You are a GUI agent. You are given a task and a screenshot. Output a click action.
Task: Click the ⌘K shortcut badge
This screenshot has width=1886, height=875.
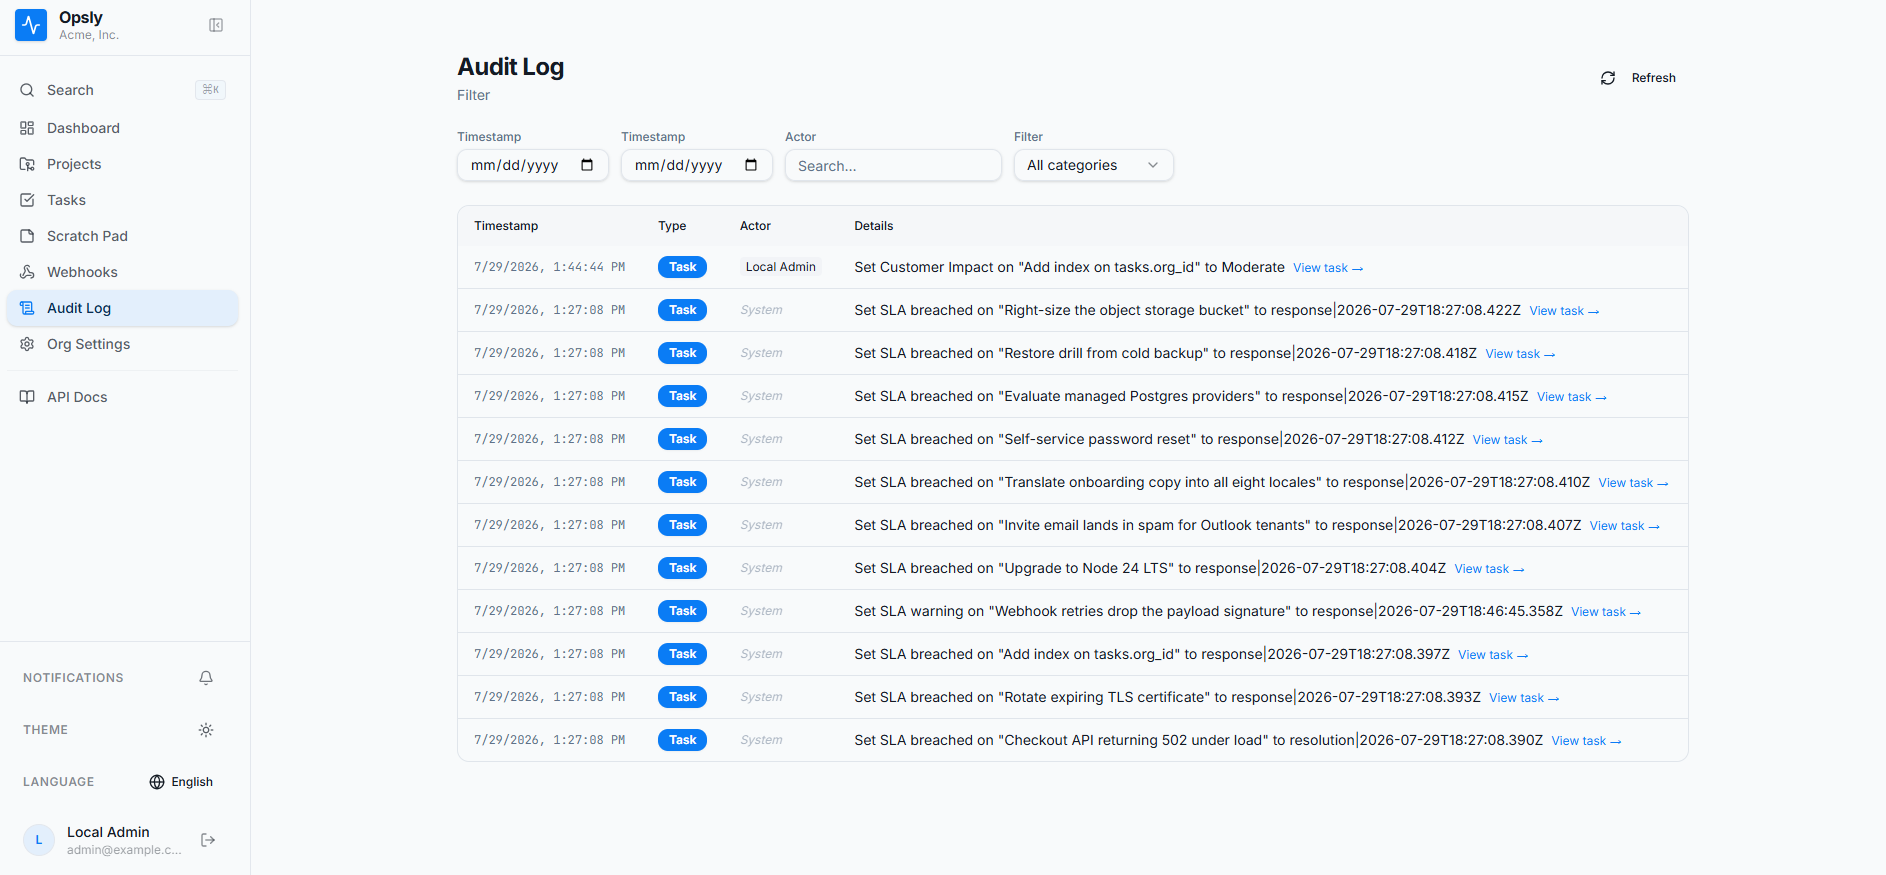point(210,90)
